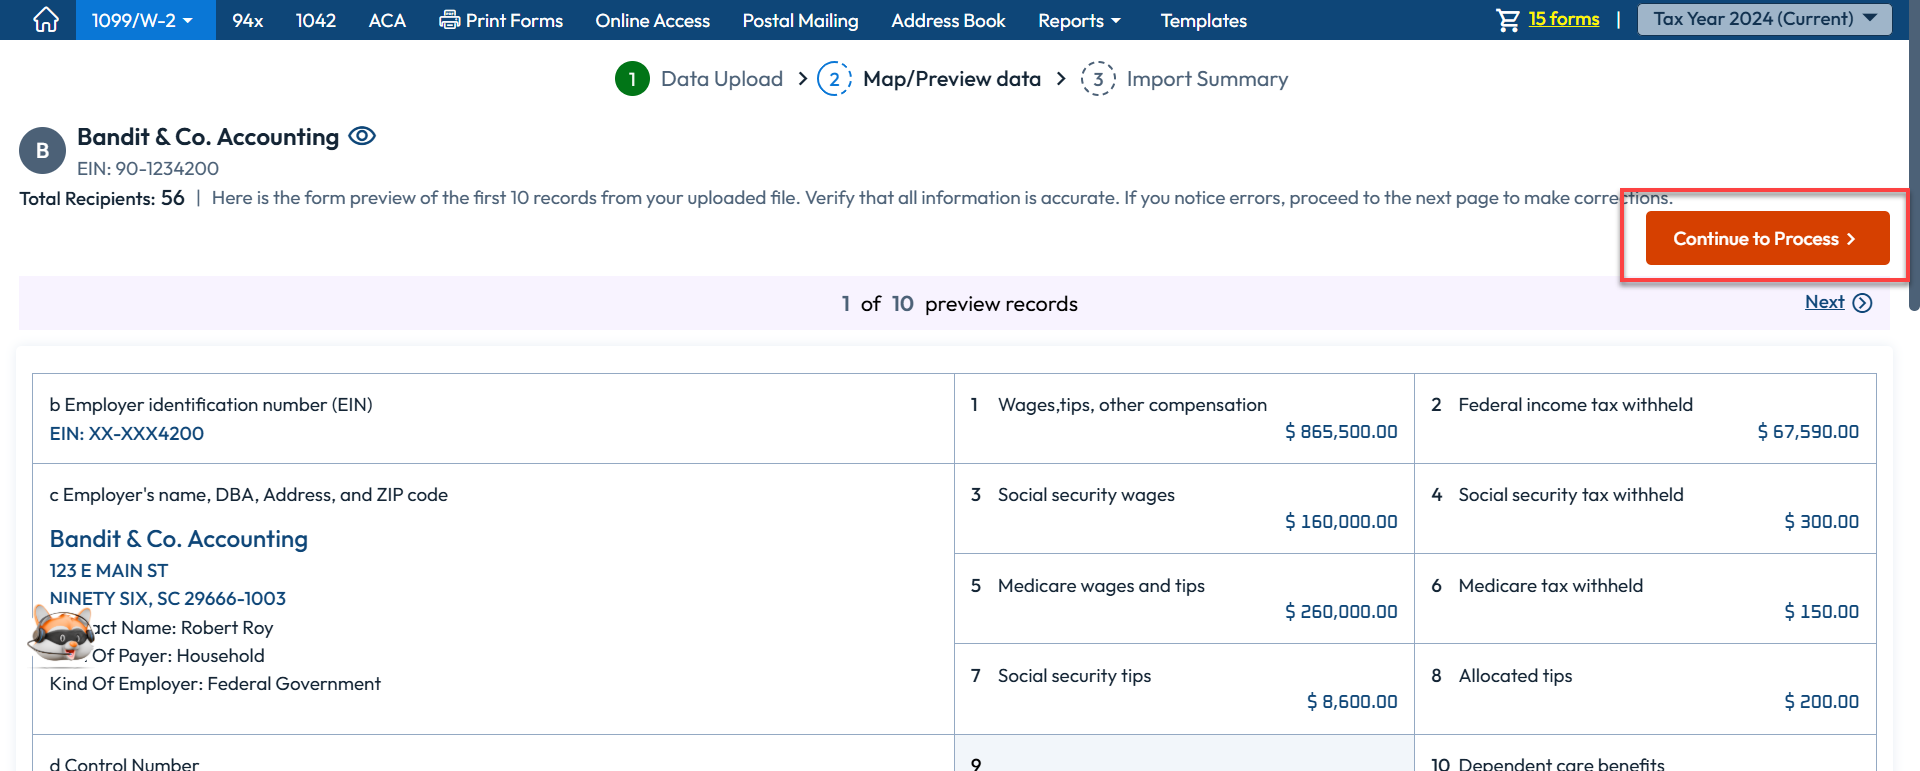Open Postal Mailing

click(800, 20)
